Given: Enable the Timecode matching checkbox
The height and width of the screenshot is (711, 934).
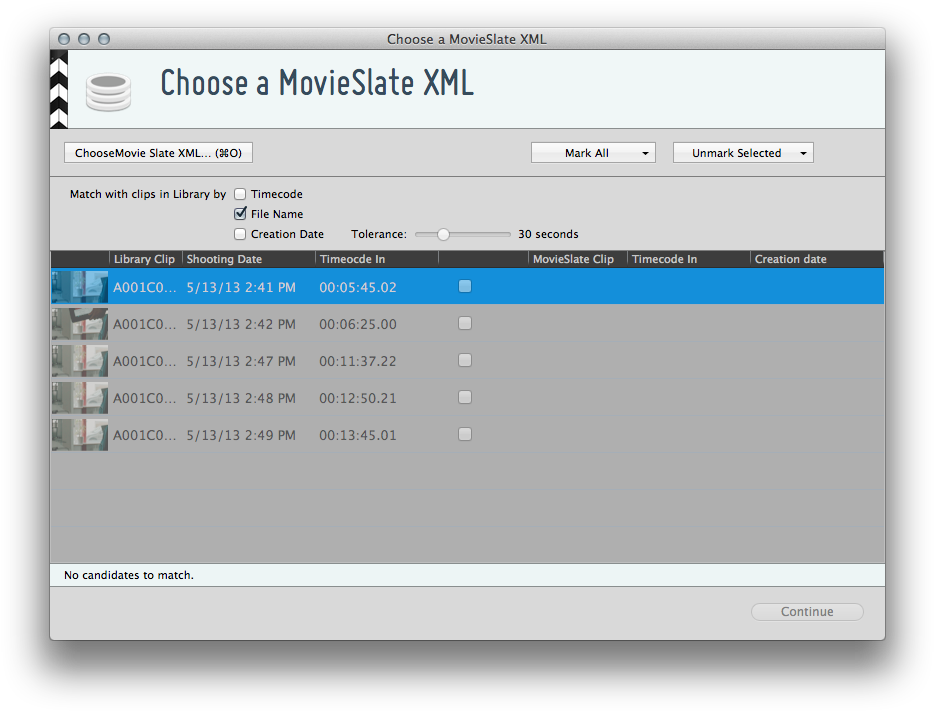Looking at the screenshot, I should (x=240, y=194).
